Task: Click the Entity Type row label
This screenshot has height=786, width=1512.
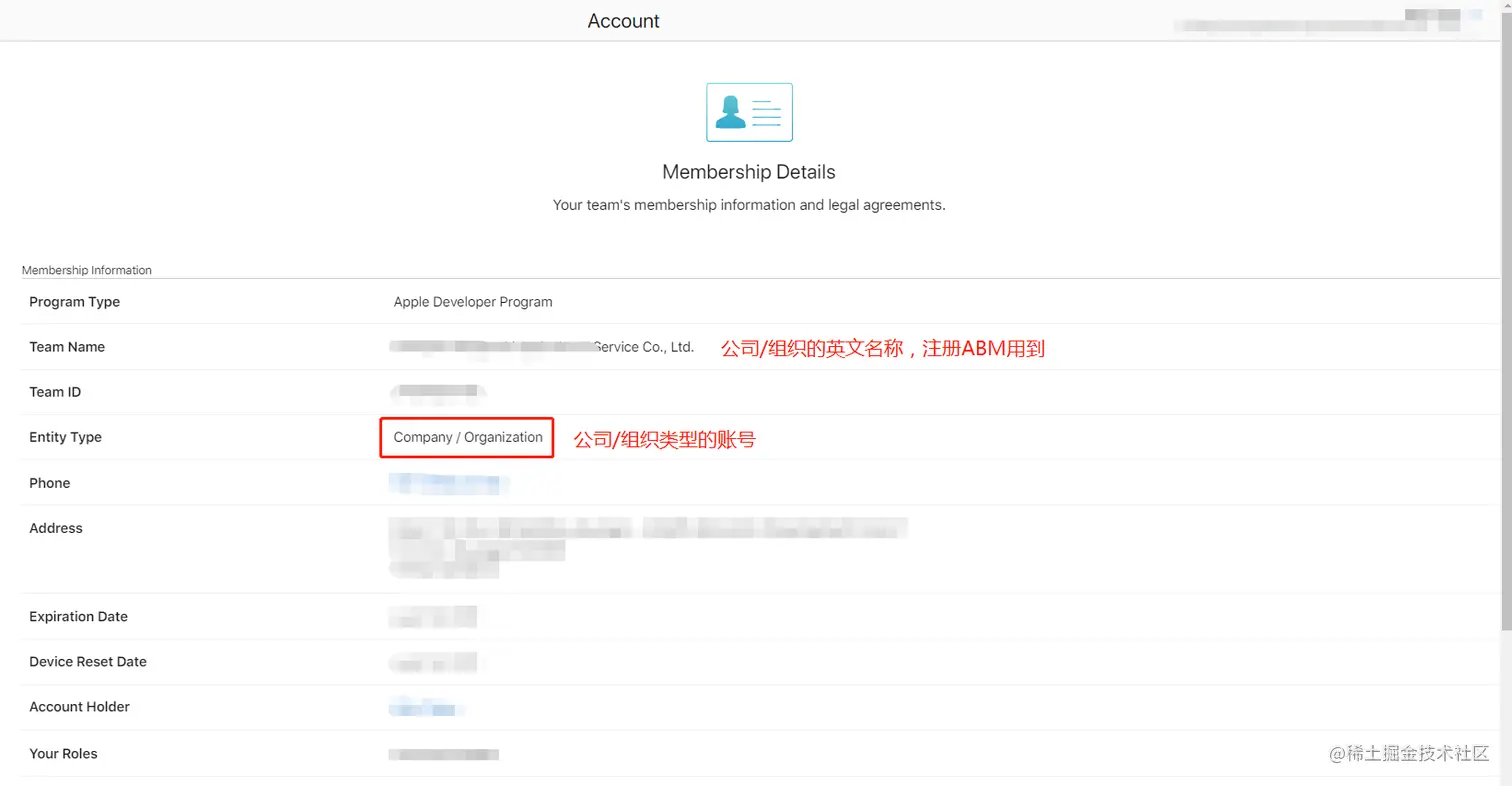Action: coord(65,437)
